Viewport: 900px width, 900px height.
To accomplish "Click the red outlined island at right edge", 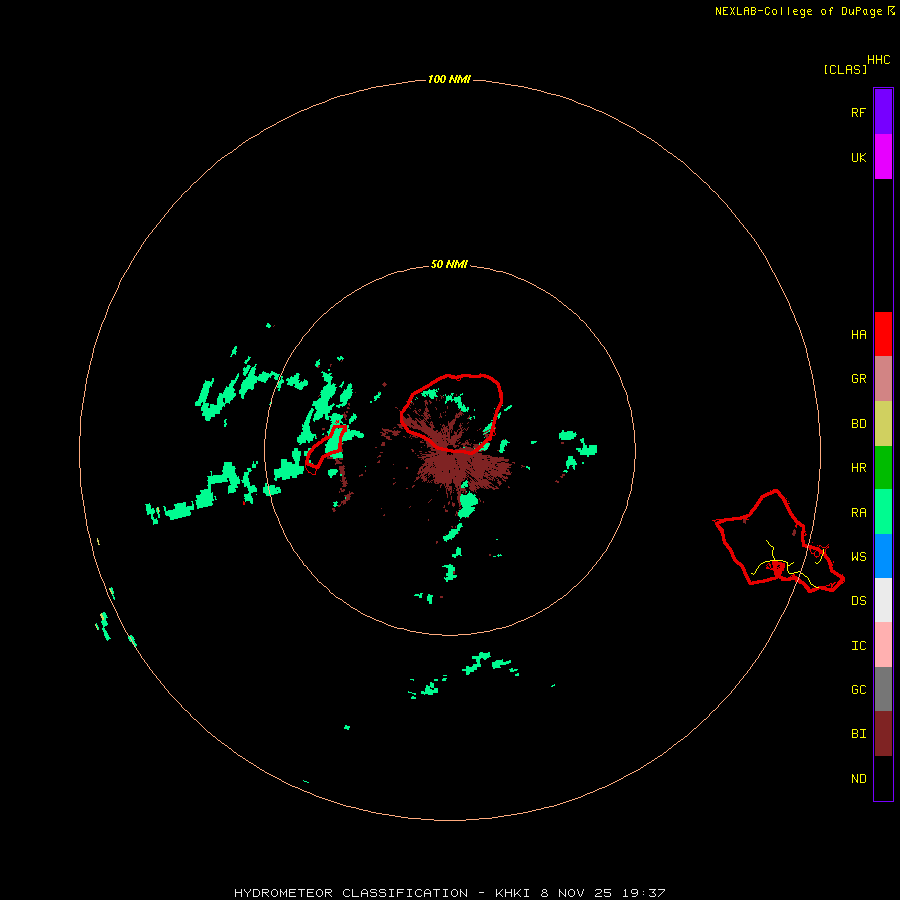I will [x=779, y=542].
